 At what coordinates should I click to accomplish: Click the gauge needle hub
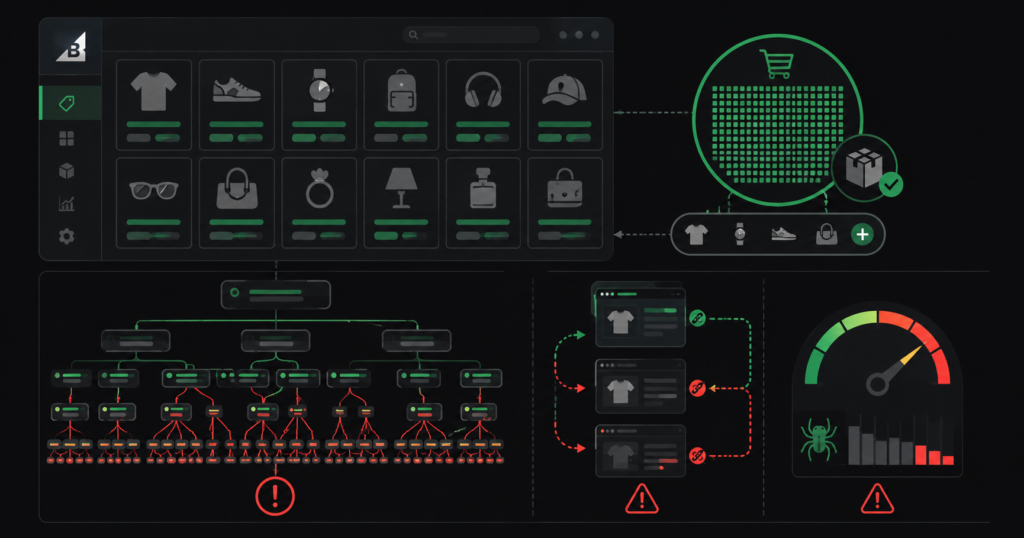876,384
